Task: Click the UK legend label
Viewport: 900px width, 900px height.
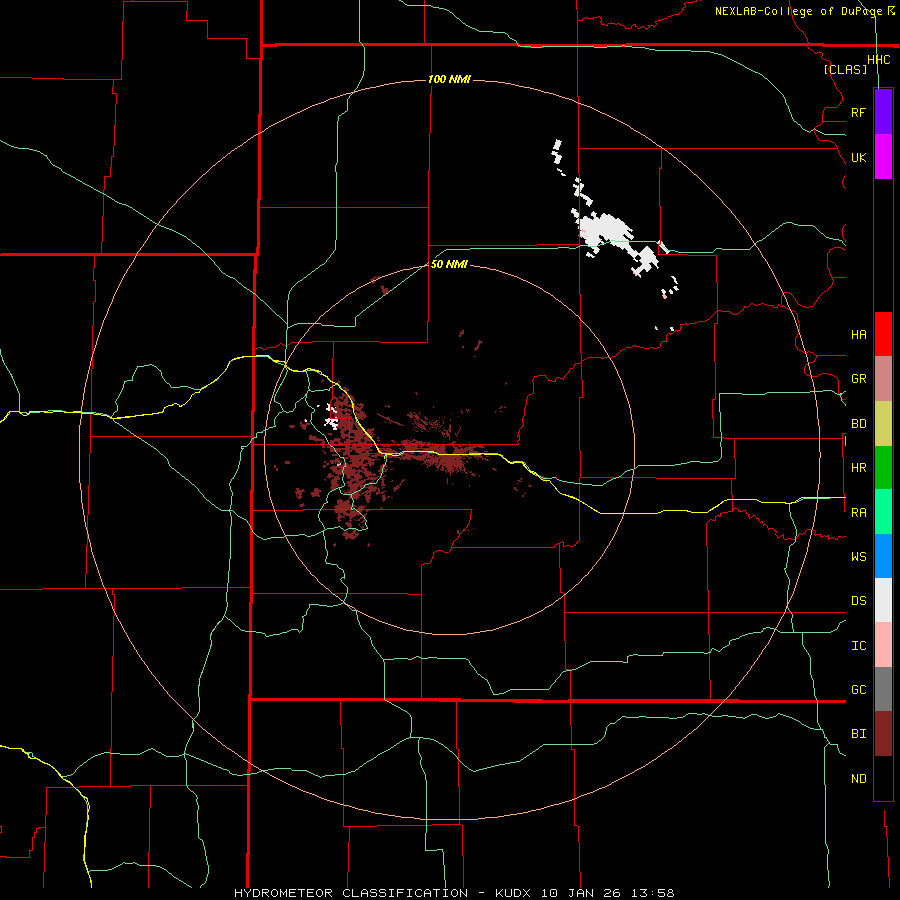Action: pos(858,157)
